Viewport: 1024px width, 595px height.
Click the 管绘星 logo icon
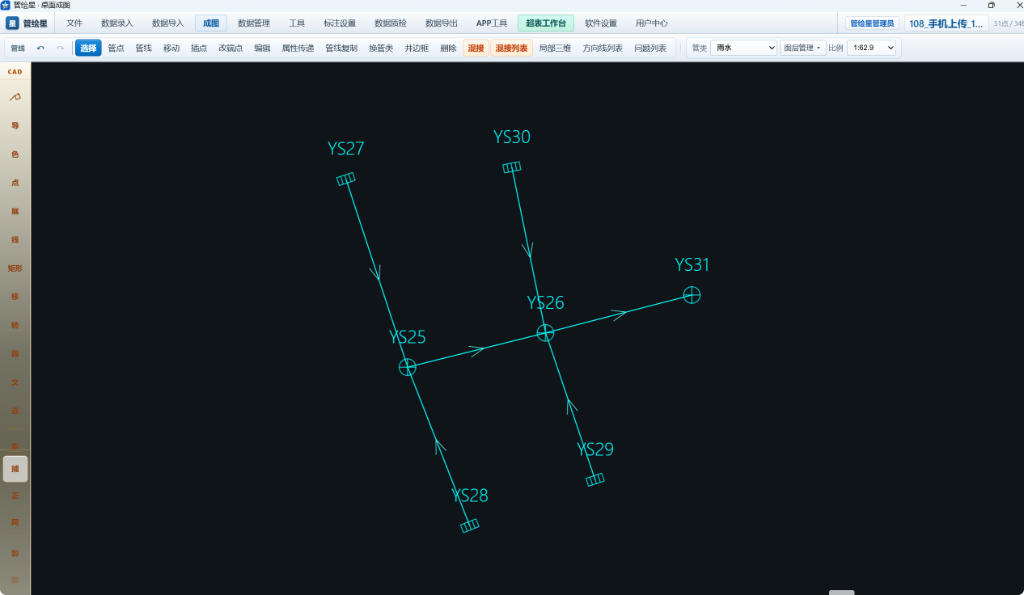pos(12,23)
